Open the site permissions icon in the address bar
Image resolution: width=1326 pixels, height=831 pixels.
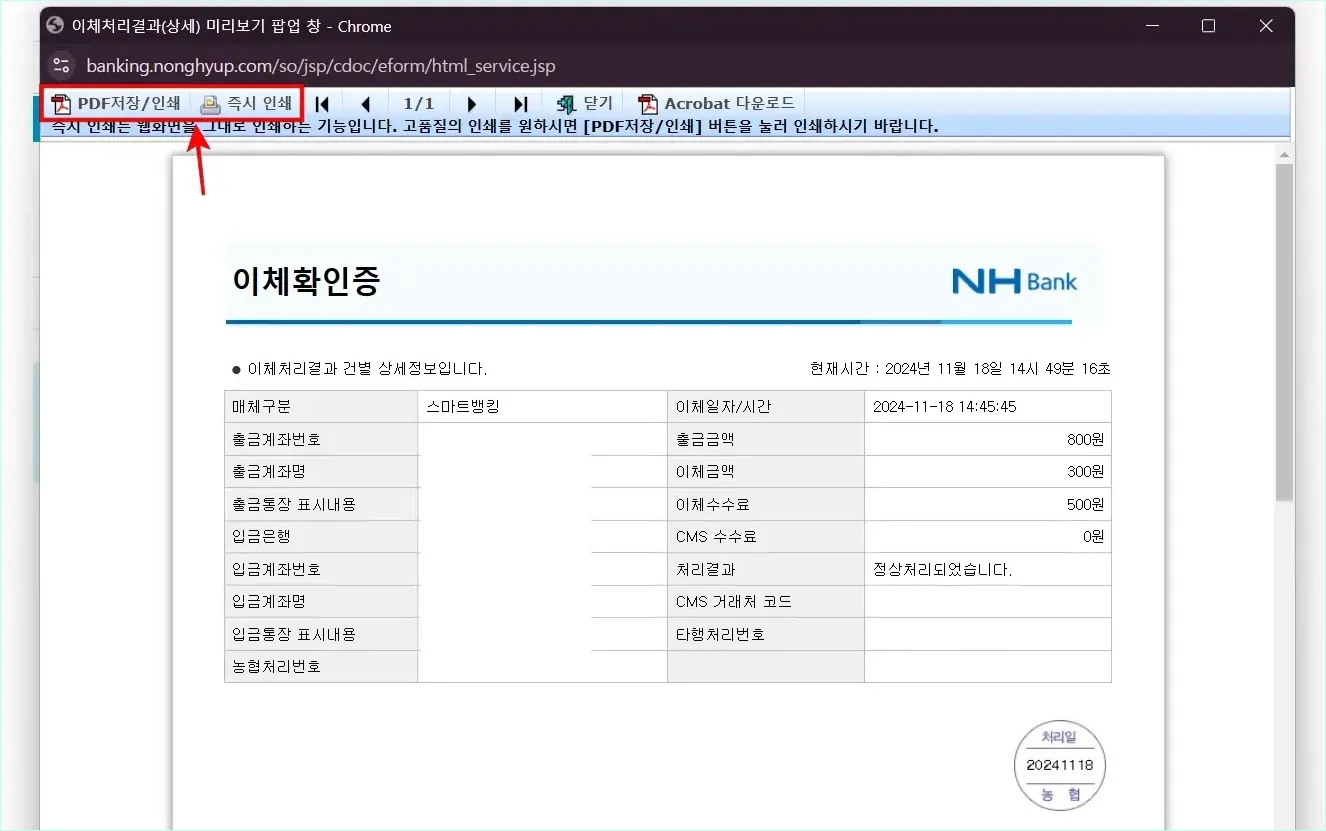(x=61, y=64)
